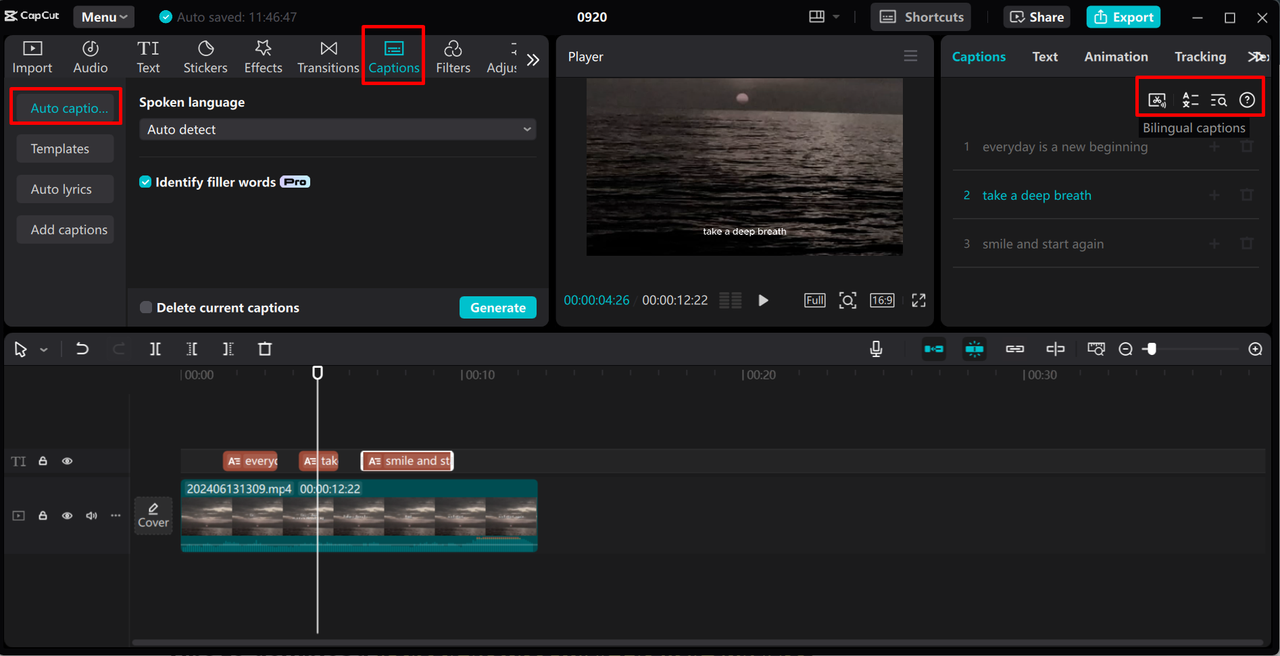Open the Spoken language Auto detect dropdown
This screenshot has width=1280, height=656.
(337, 130)
